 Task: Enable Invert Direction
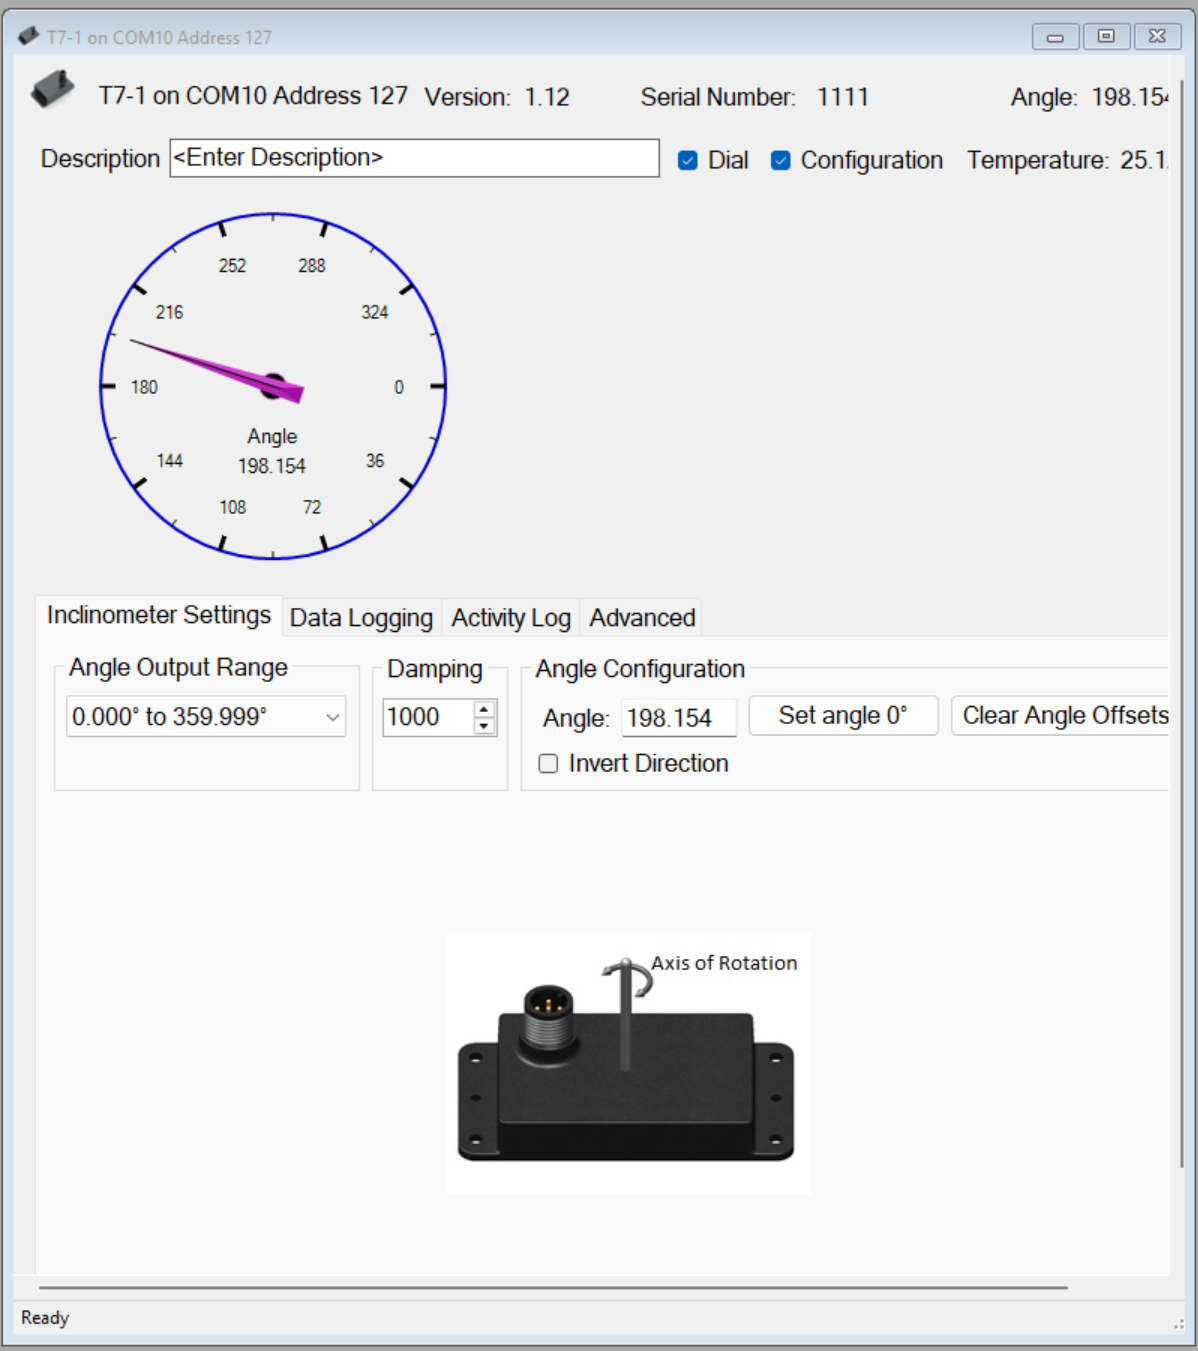[548, 763]
